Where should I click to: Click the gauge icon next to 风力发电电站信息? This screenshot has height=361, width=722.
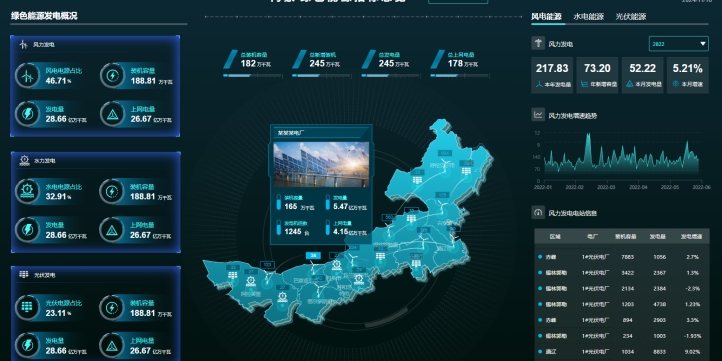click(538, 212)
